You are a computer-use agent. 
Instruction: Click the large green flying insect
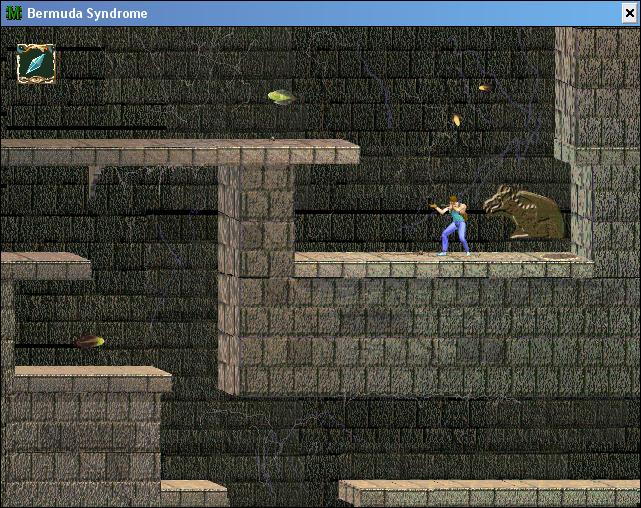(x=282, y=97)
